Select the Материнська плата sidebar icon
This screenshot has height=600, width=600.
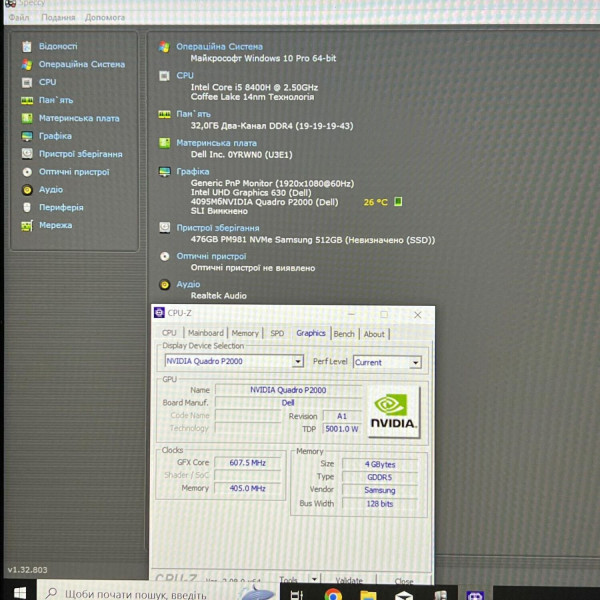(27, 118)
